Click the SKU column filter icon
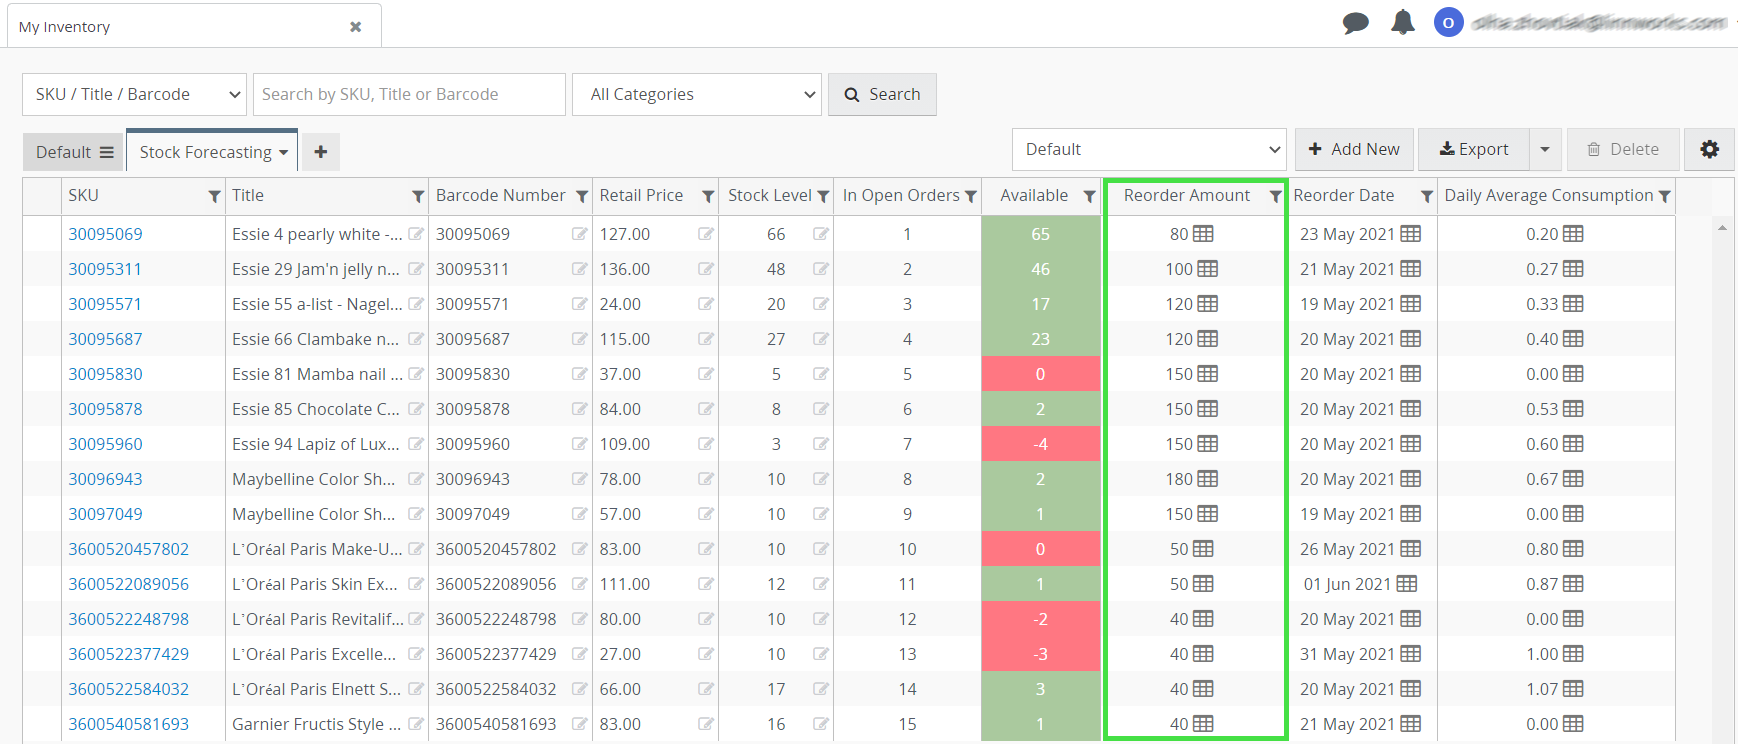Screen dimensions: 1738x744 coord(214,197)
